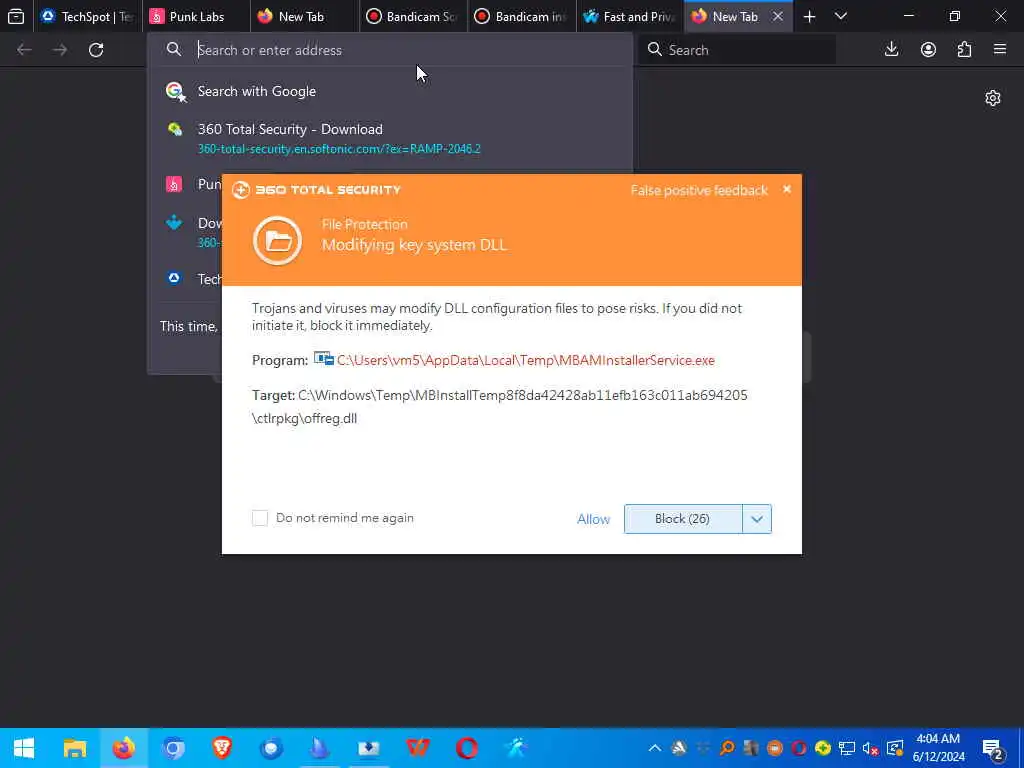This screenshot has height=768, width=1024.
Task: Click the File Protection folder icon
Action: coord(278,240)
